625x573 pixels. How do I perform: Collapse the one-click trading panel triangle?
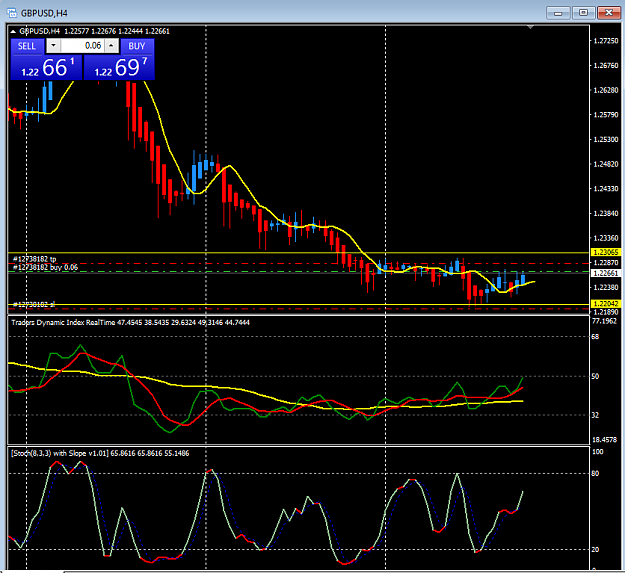13,31
